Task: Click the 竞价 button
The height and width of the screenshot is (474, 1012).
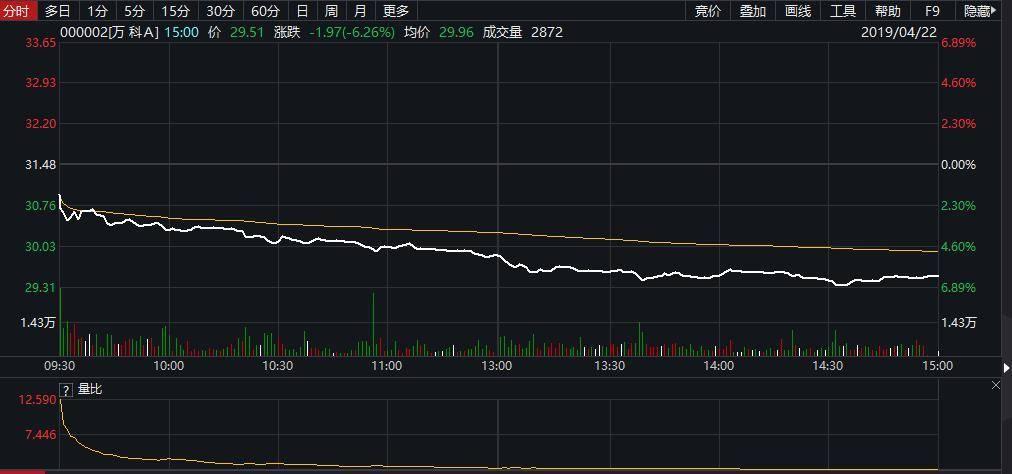Action: coord(707,11)
